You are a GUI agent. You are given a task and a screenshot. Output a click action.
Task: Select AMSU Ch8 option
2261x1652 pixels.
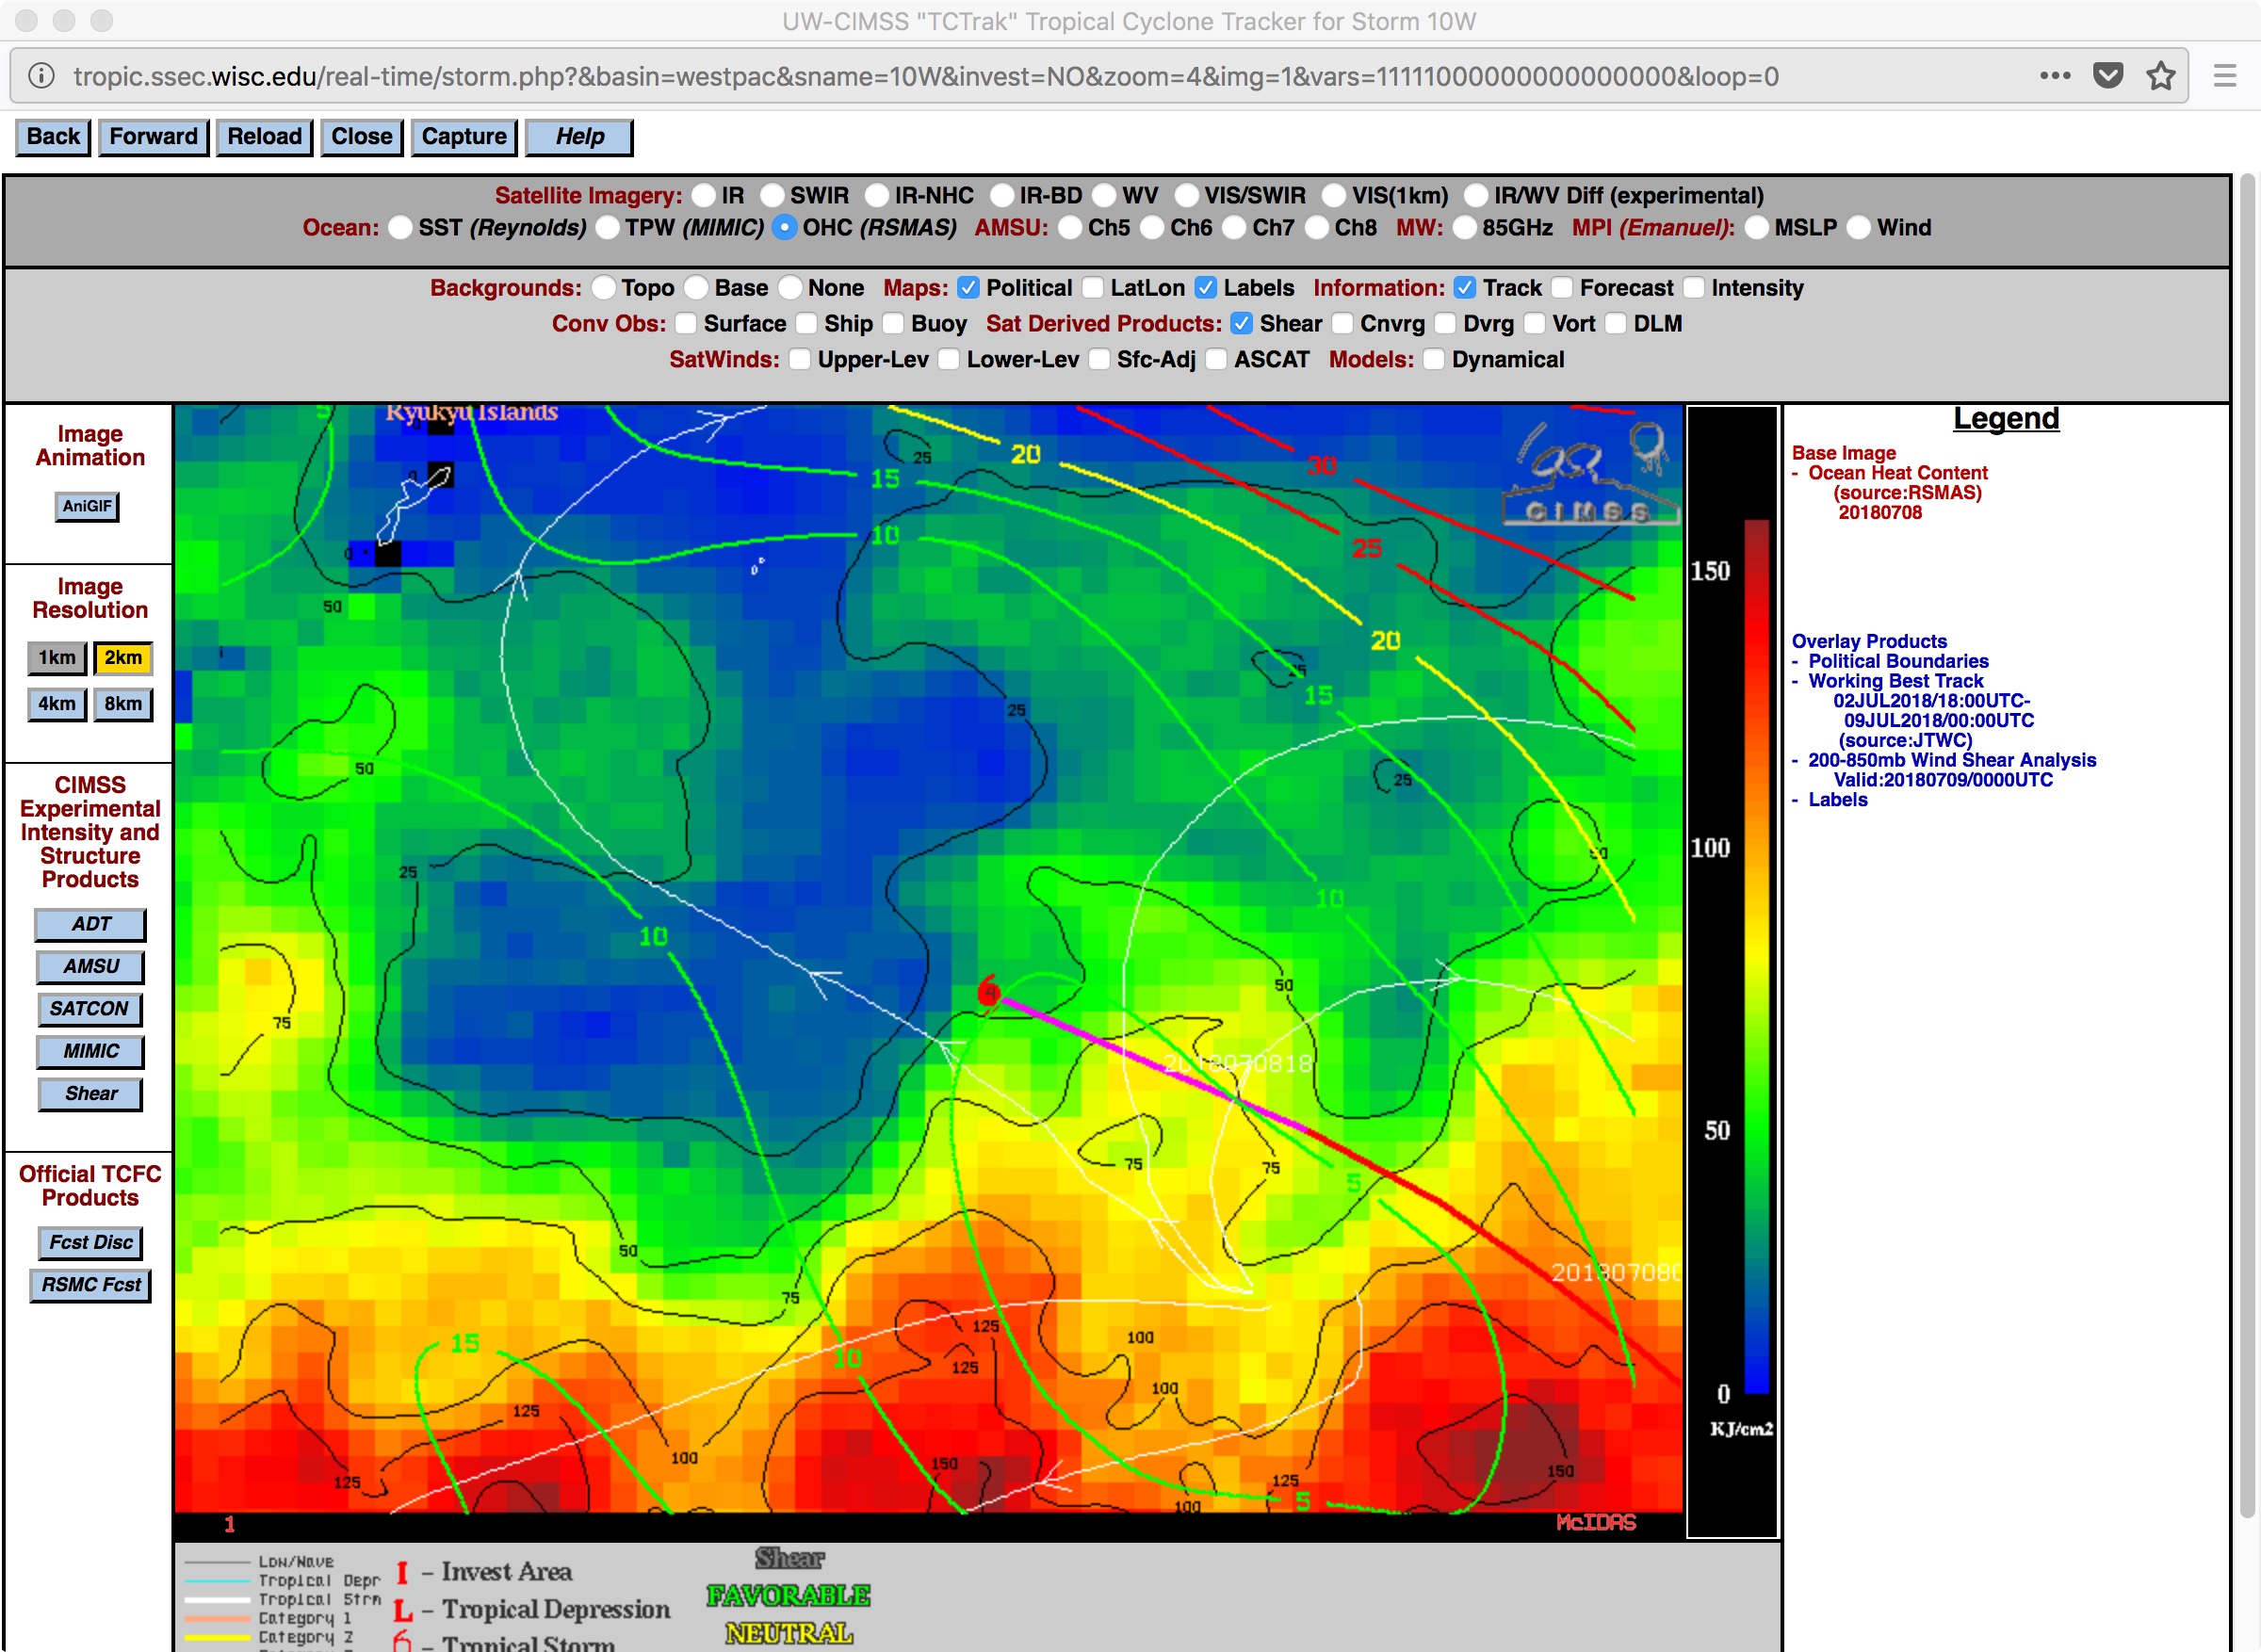pyautogui.click(x=1318, y=228)
